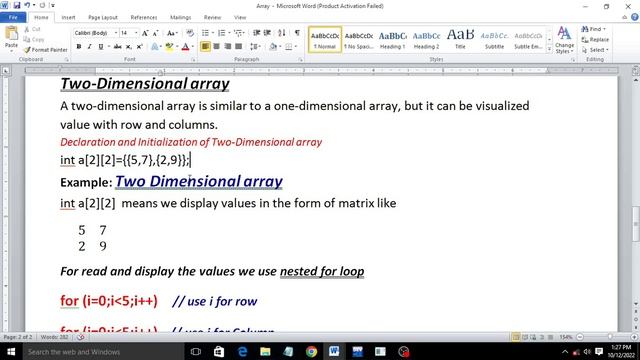The width and height of the screenshot is (640, 360).
Task: Apply the Heading 1 style
Action: point(392,40)
